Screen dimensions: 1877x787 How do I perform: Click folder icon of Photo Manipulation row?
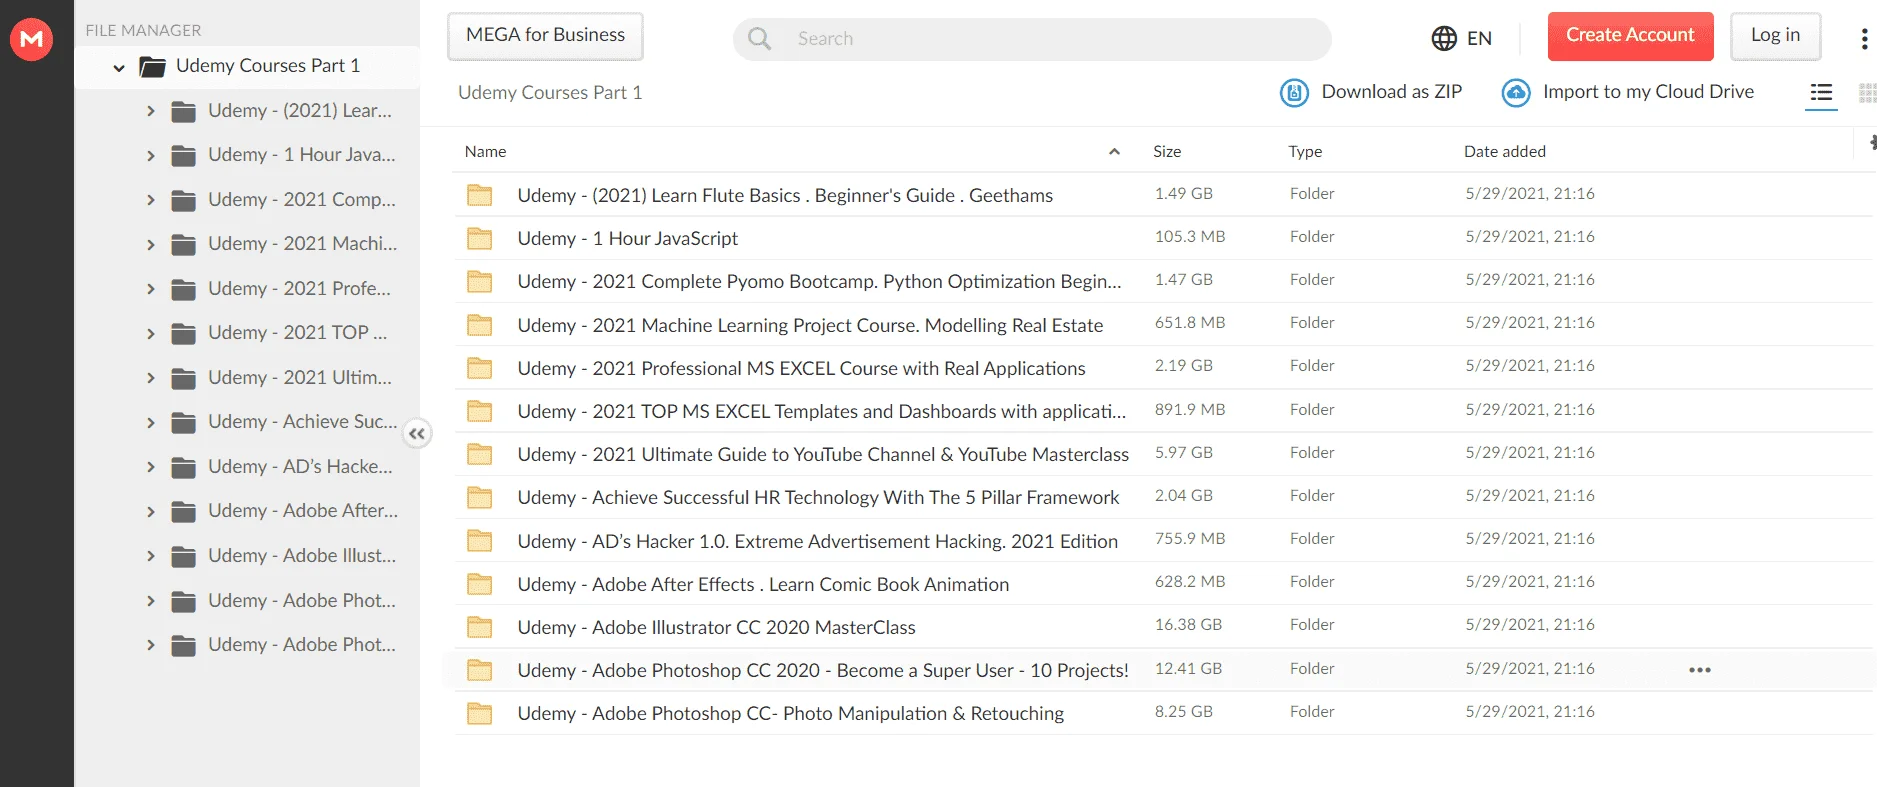point(480,713)
